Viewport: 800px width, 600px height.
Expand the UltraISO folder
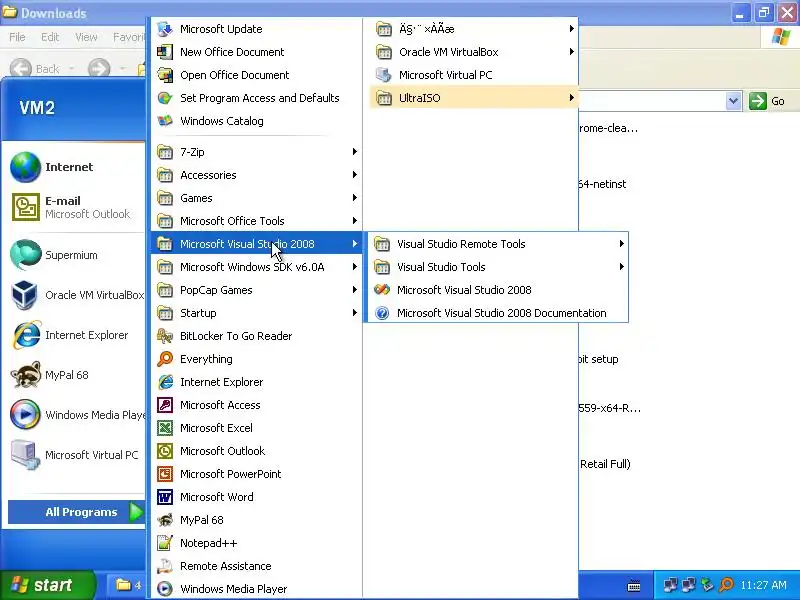point(474,98)
